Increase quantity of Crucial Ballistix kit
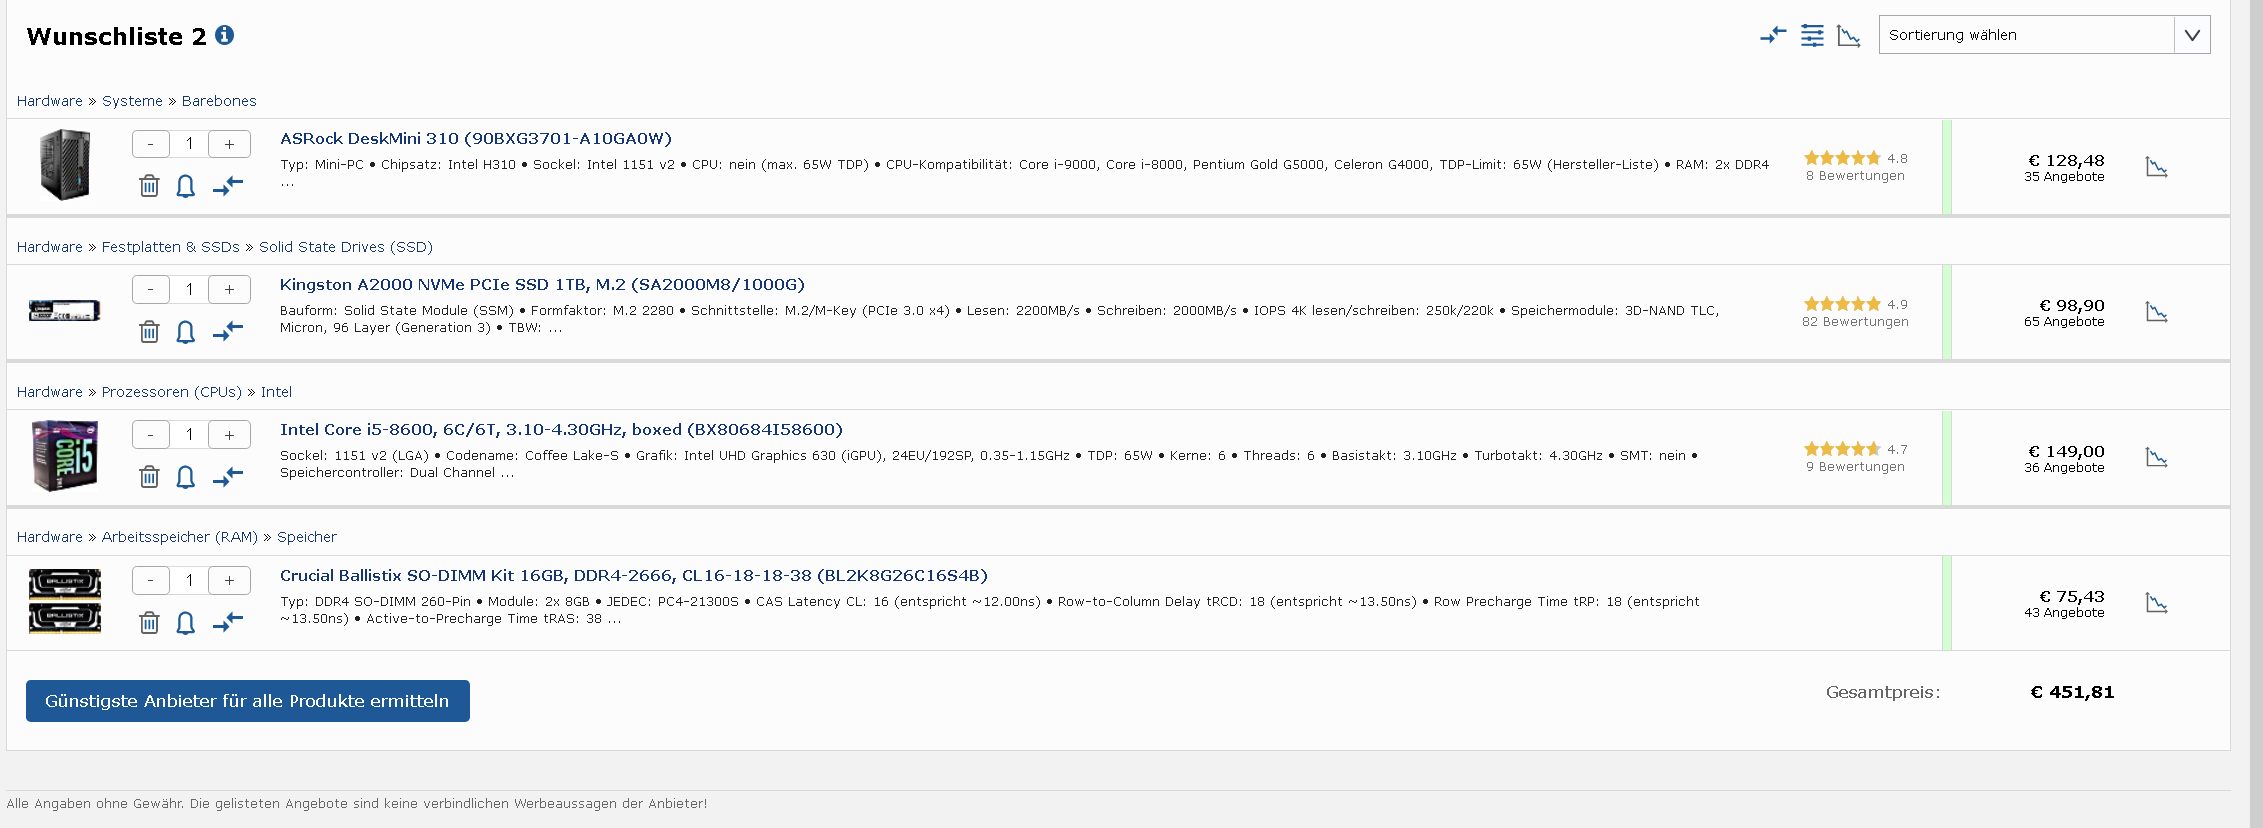This screenshot has width=2263, height=828. [230, 580]
